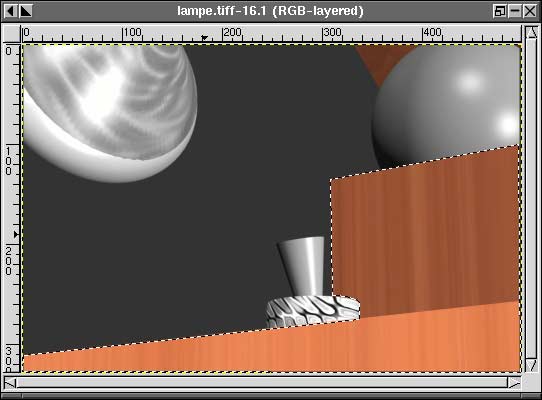This screenshot has width=542, height=400.
Task: Click the vertical scrollbar down arrow
Action: point(531,365)
